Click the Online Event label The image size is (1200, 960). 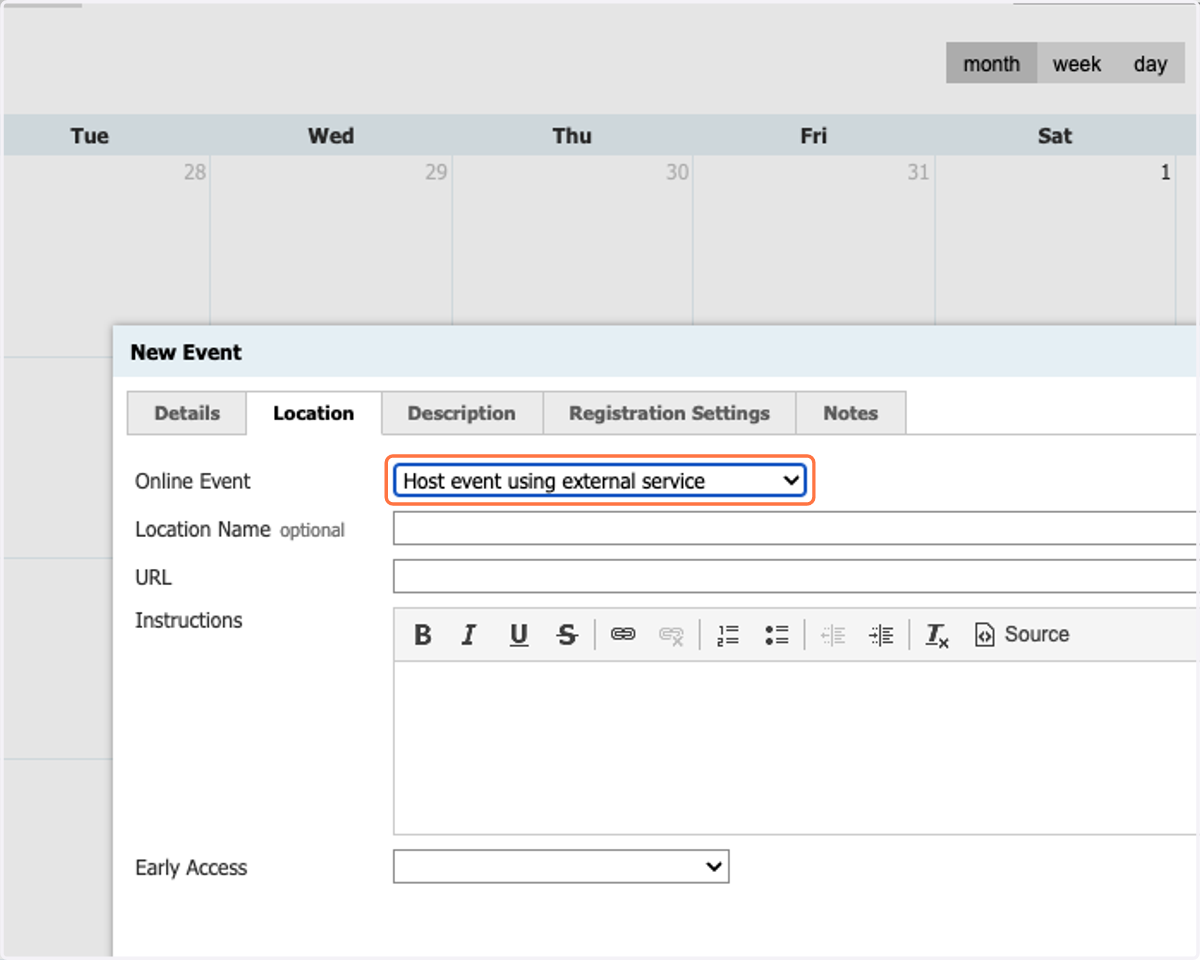(x=193, y=481)
